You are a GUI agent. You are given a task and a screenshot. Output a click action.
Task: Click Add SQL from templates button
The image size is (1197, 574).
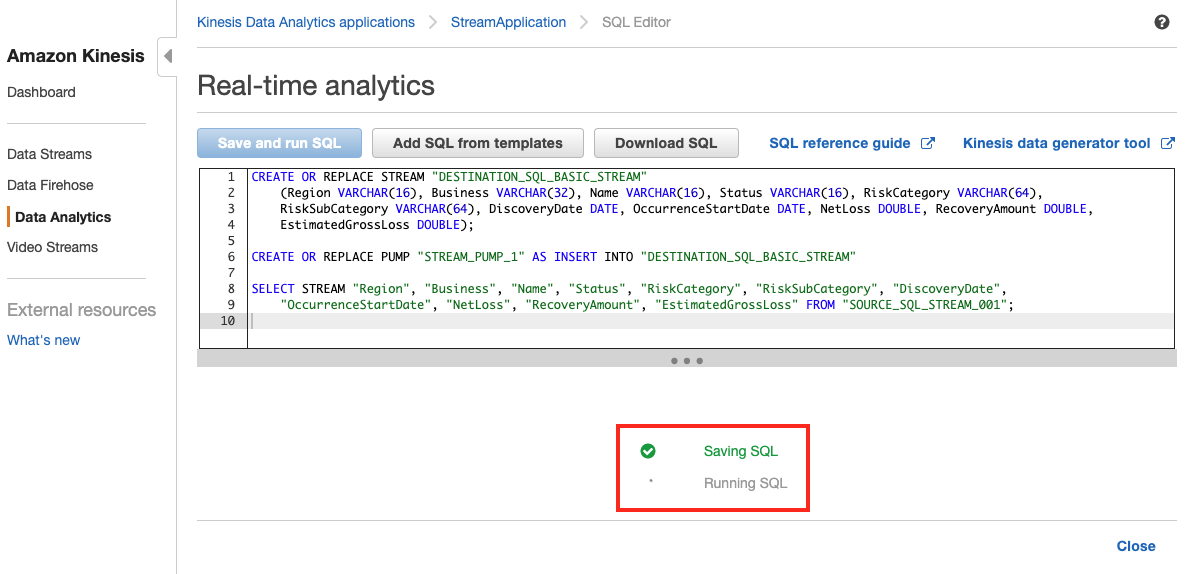coord(478,143)
